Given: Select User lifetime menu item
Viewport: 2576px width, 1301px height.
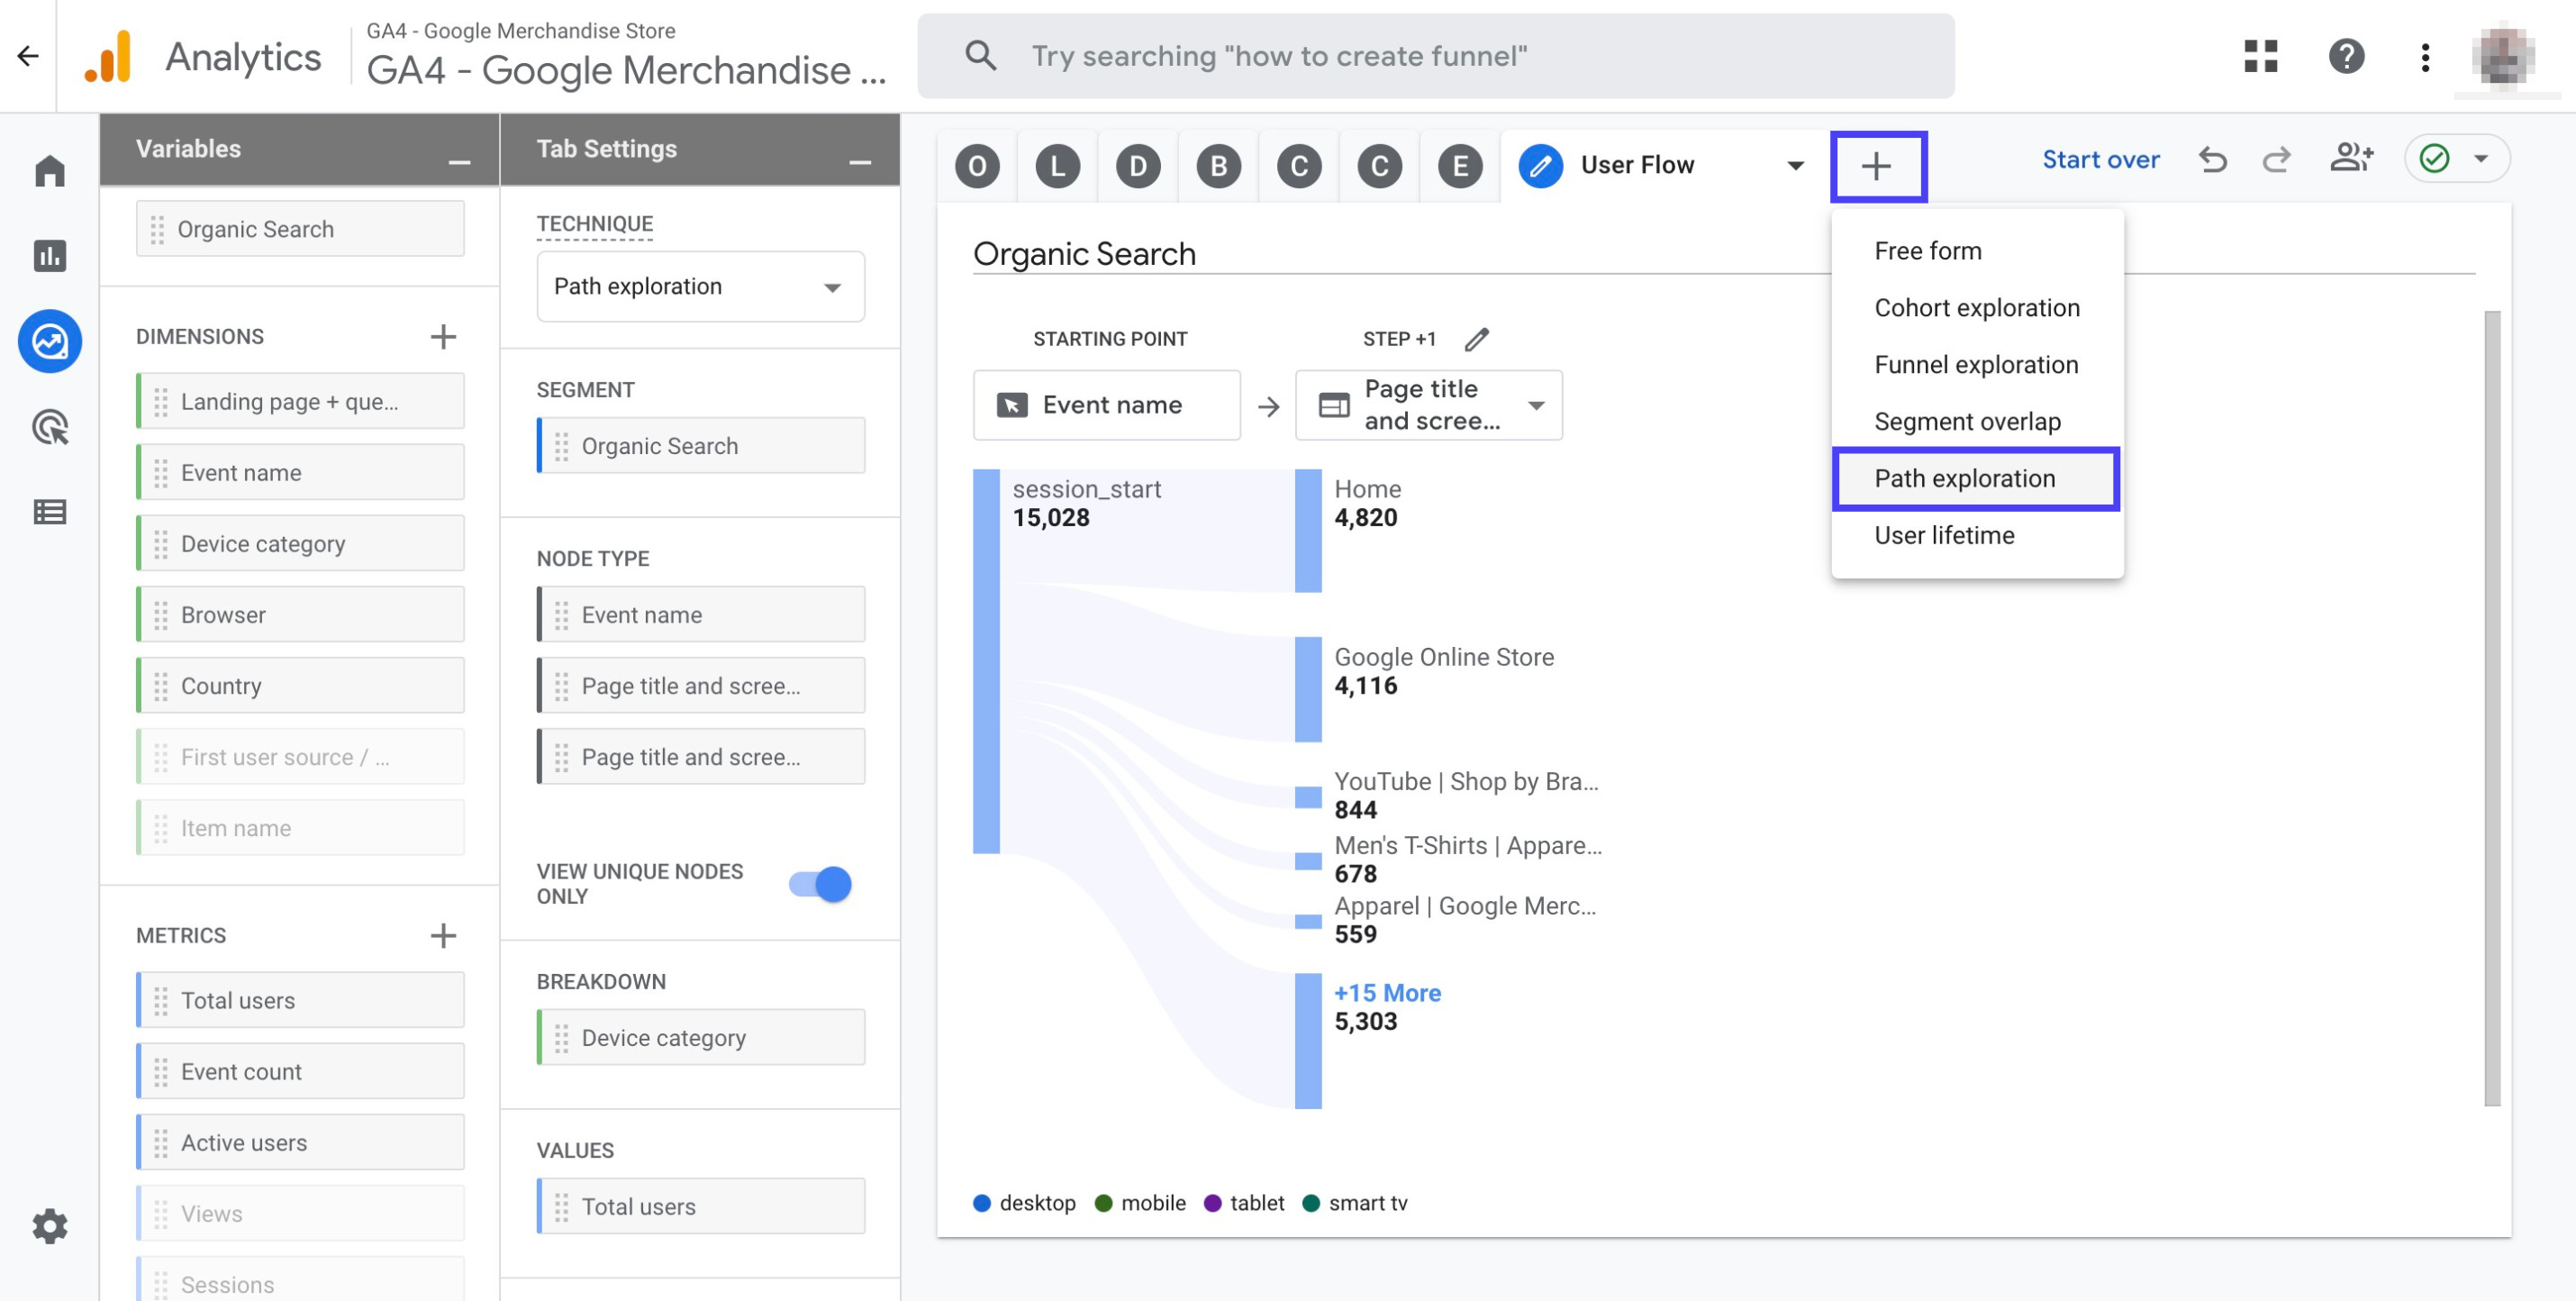Looking at the screenshot, I should click(x=1977, y=536).
